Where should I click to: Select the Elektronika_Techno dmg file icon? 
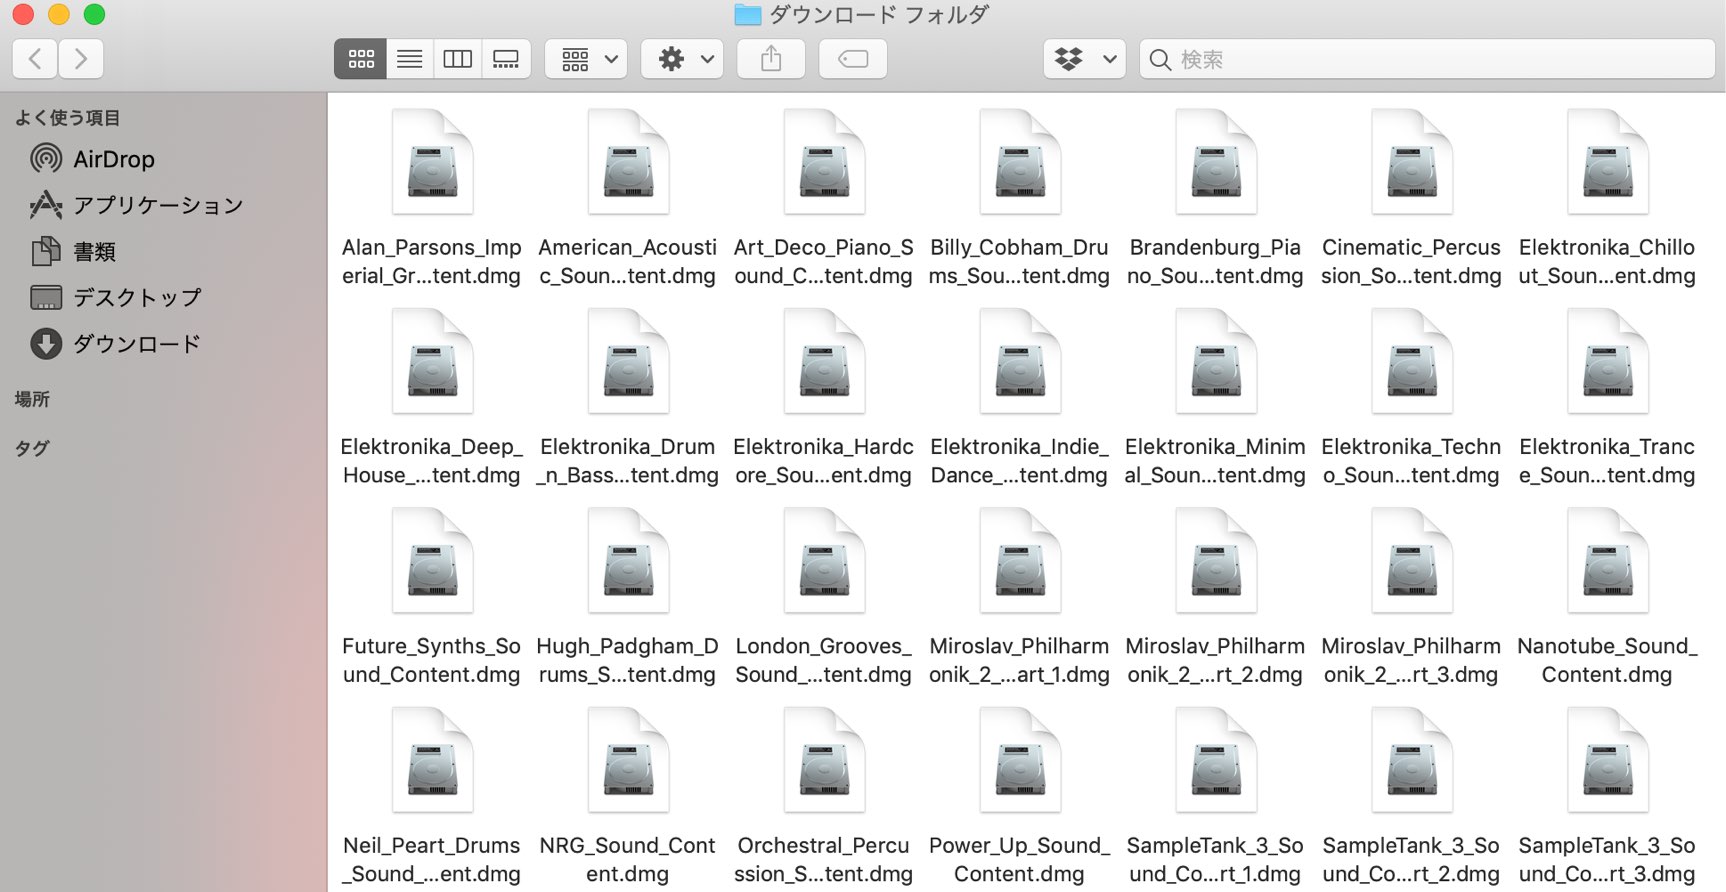(x=1412, y=361)
